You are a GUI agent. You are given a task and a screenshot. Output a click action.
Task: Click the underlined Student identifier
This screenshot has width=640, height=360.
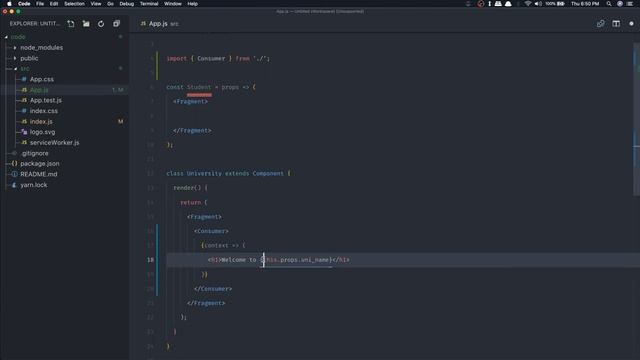(199, 87)
